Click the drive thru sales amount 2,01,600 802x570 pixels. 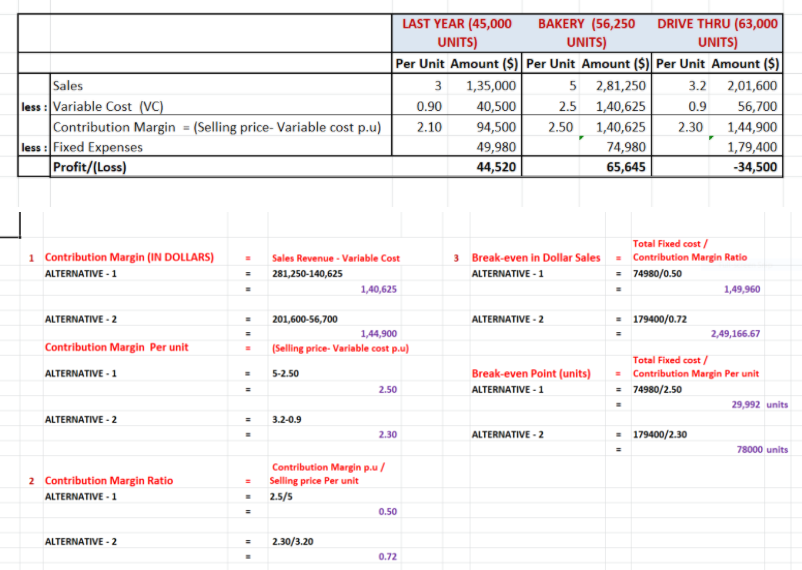coord(752,85)
